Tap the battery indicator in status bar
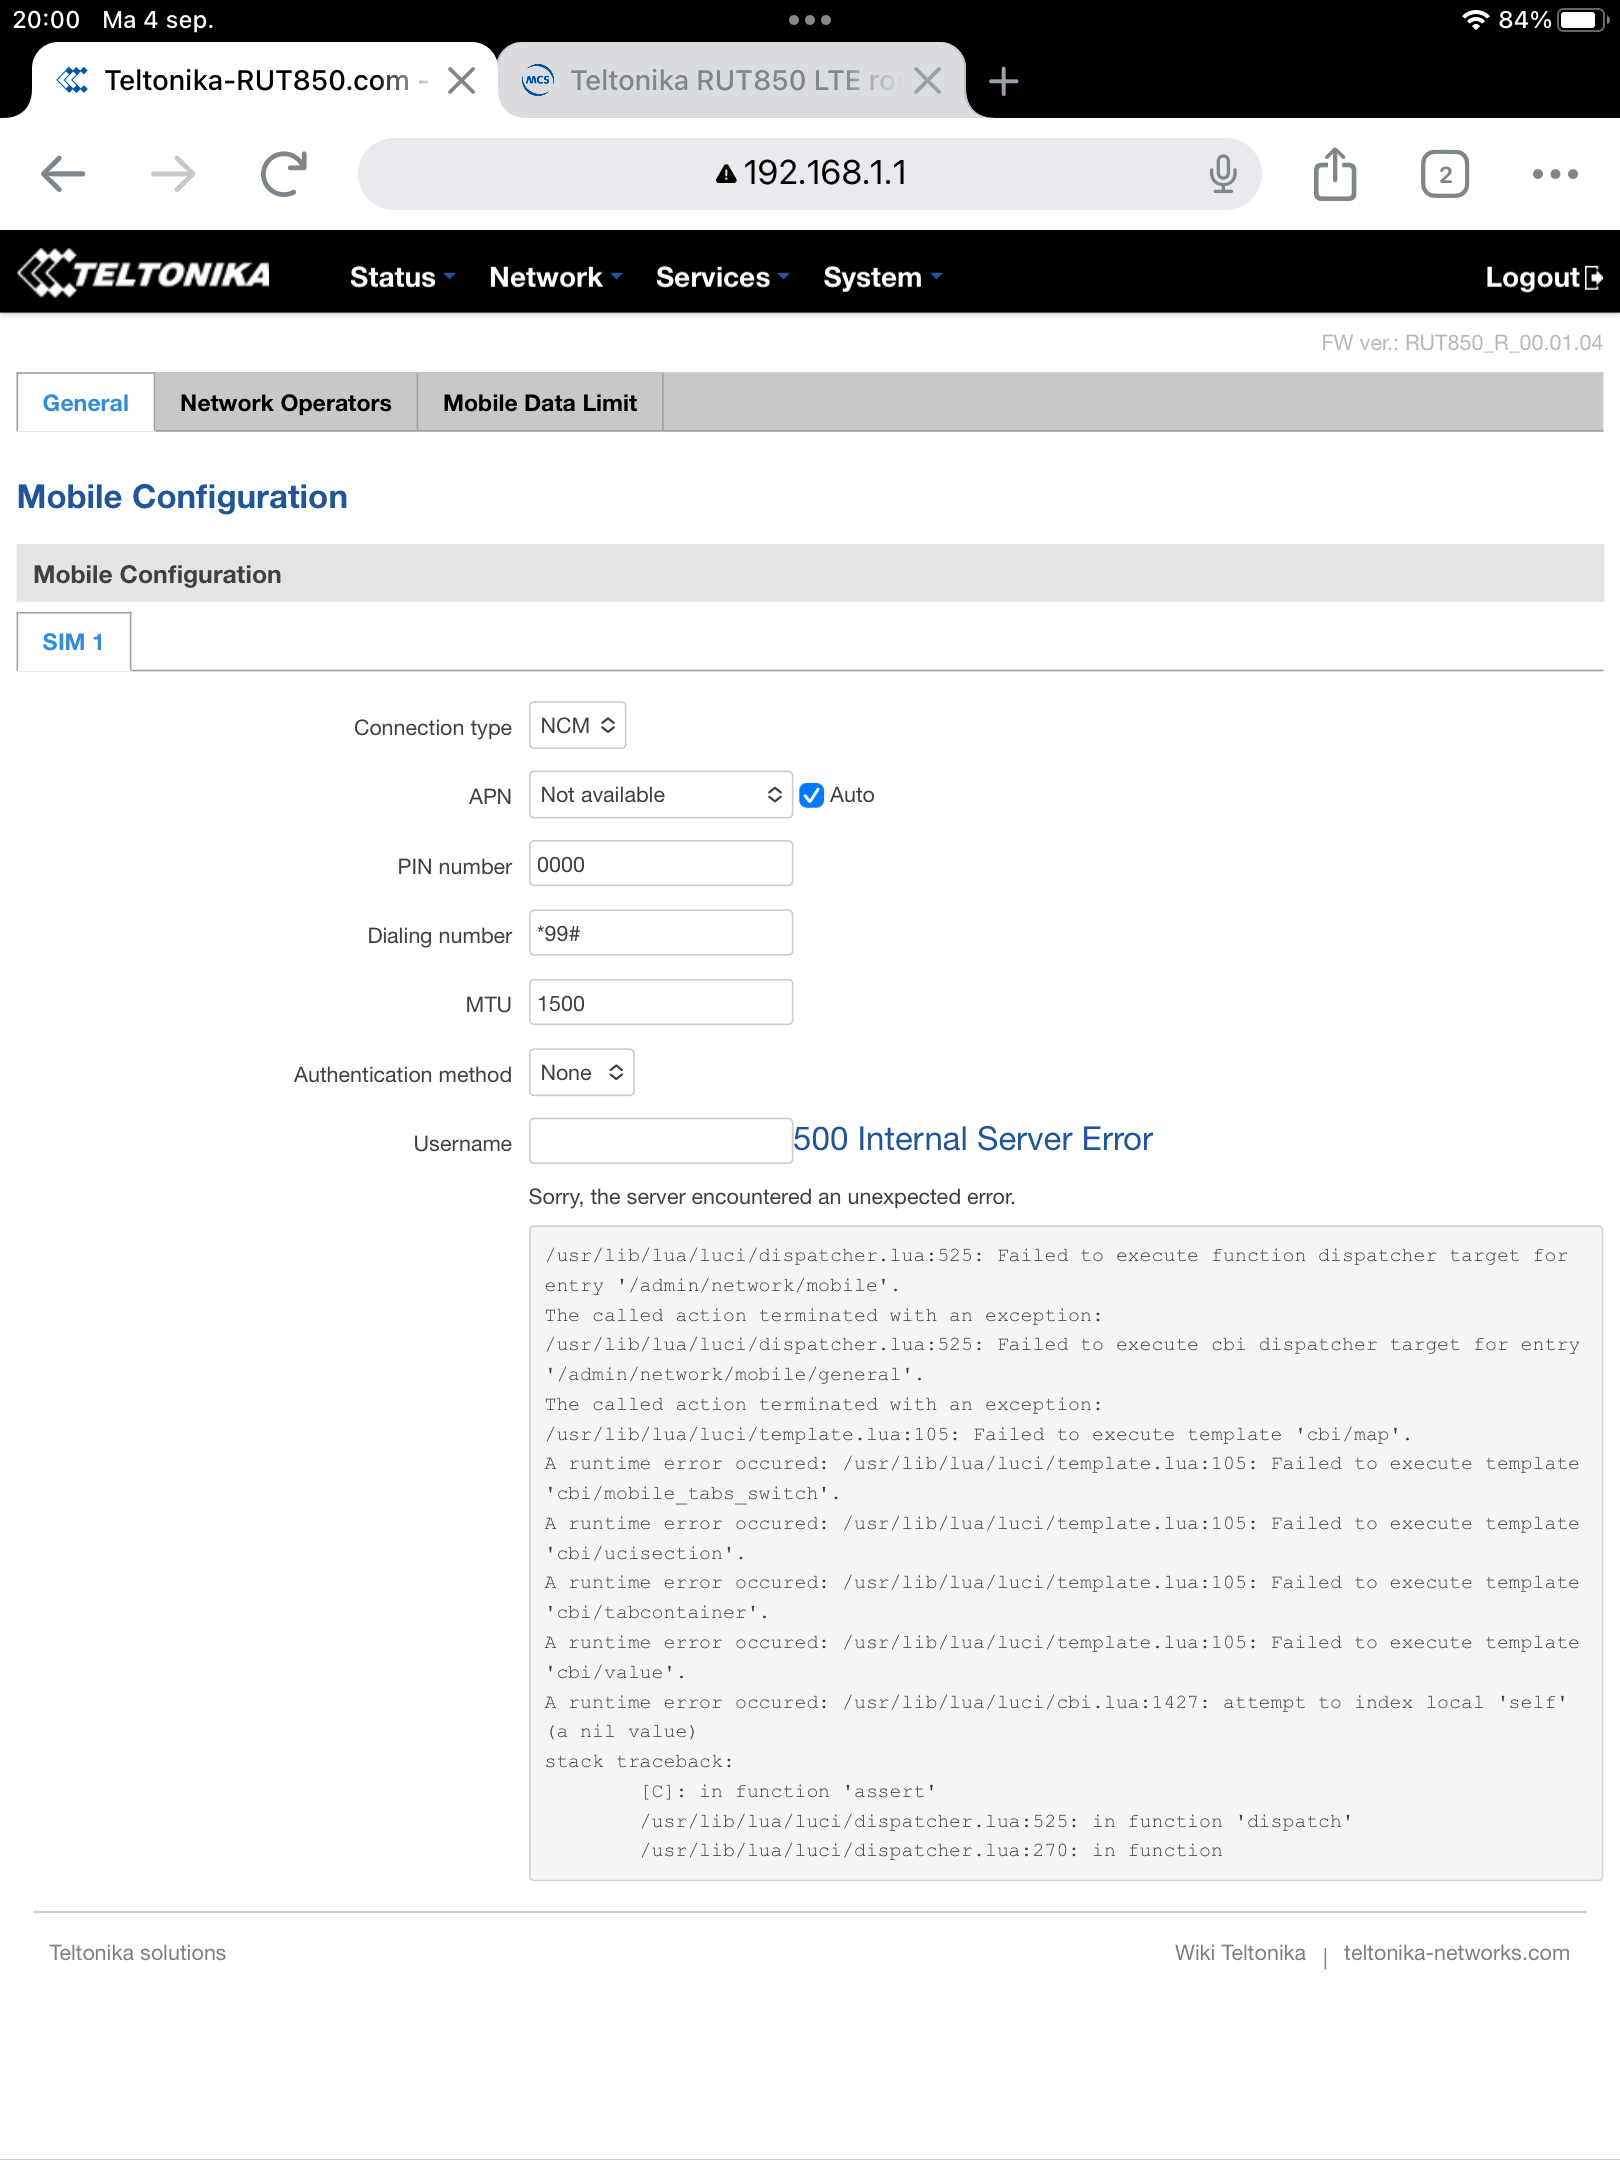The image size is (1620, 2160). (1583, 20)
